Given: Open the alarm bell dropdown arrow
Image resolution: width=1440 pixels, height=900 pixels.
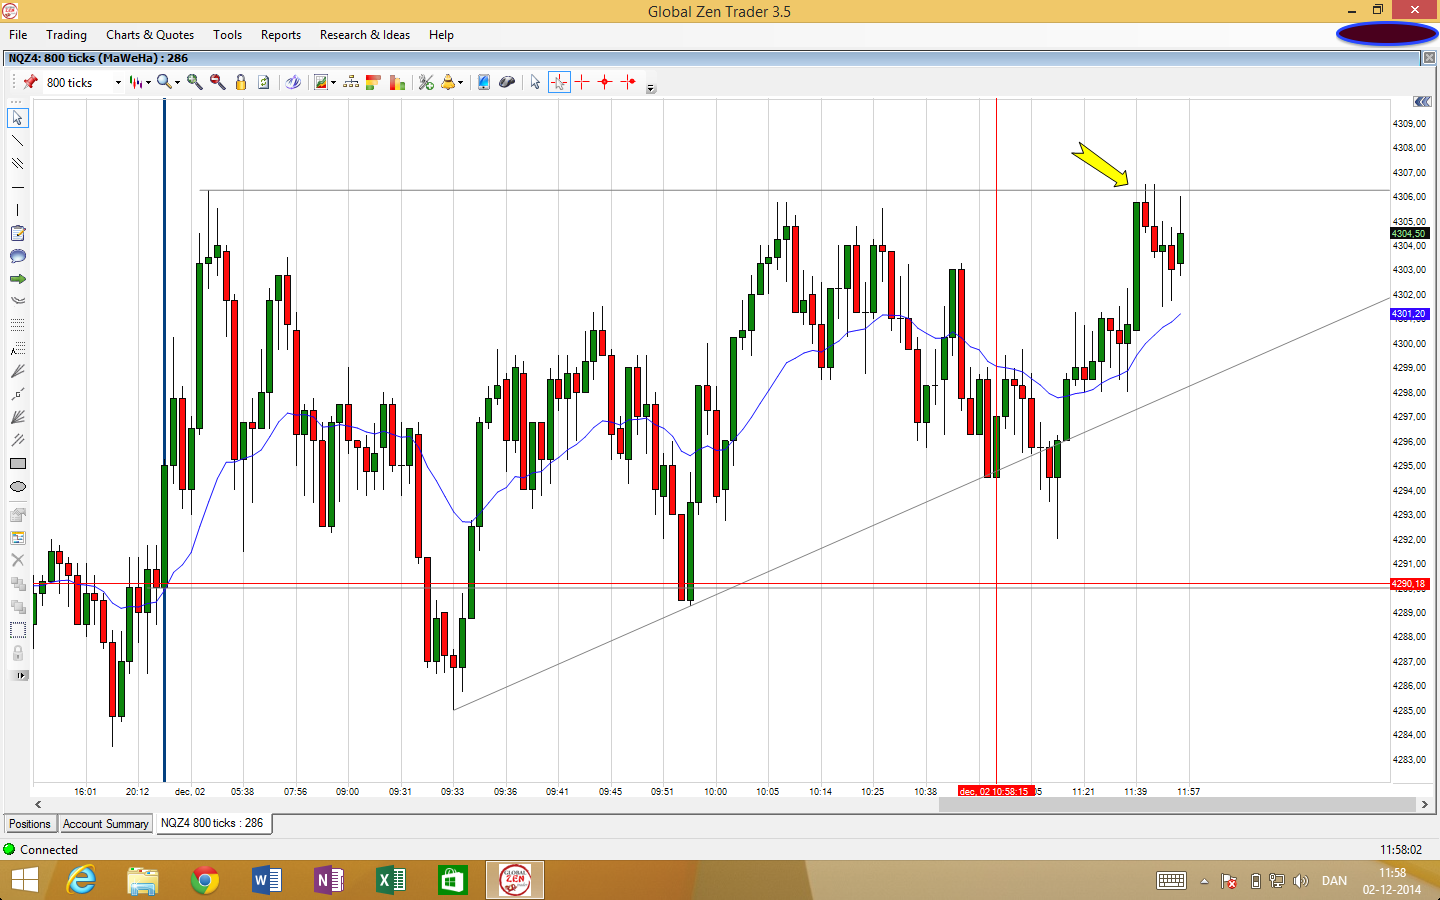Looking at the screenshot, I should coord(460,83).
